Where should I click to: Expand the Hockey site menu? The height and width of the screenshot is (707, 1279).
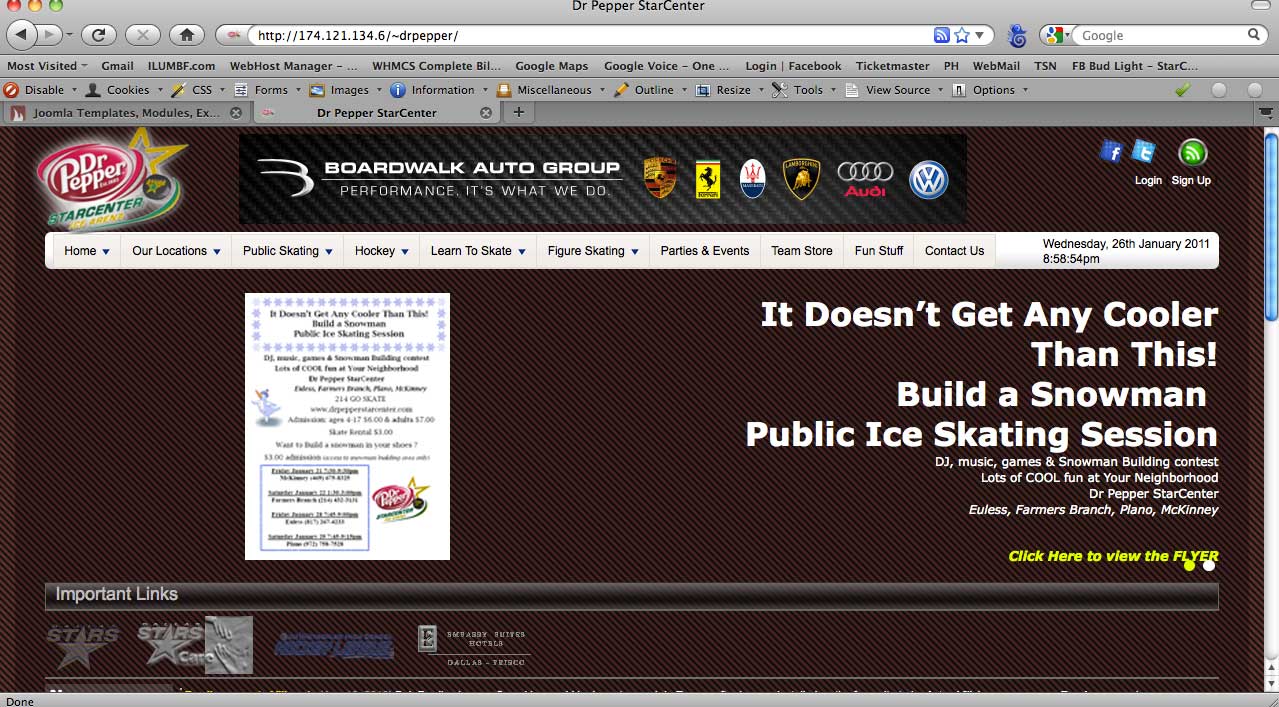382,251
